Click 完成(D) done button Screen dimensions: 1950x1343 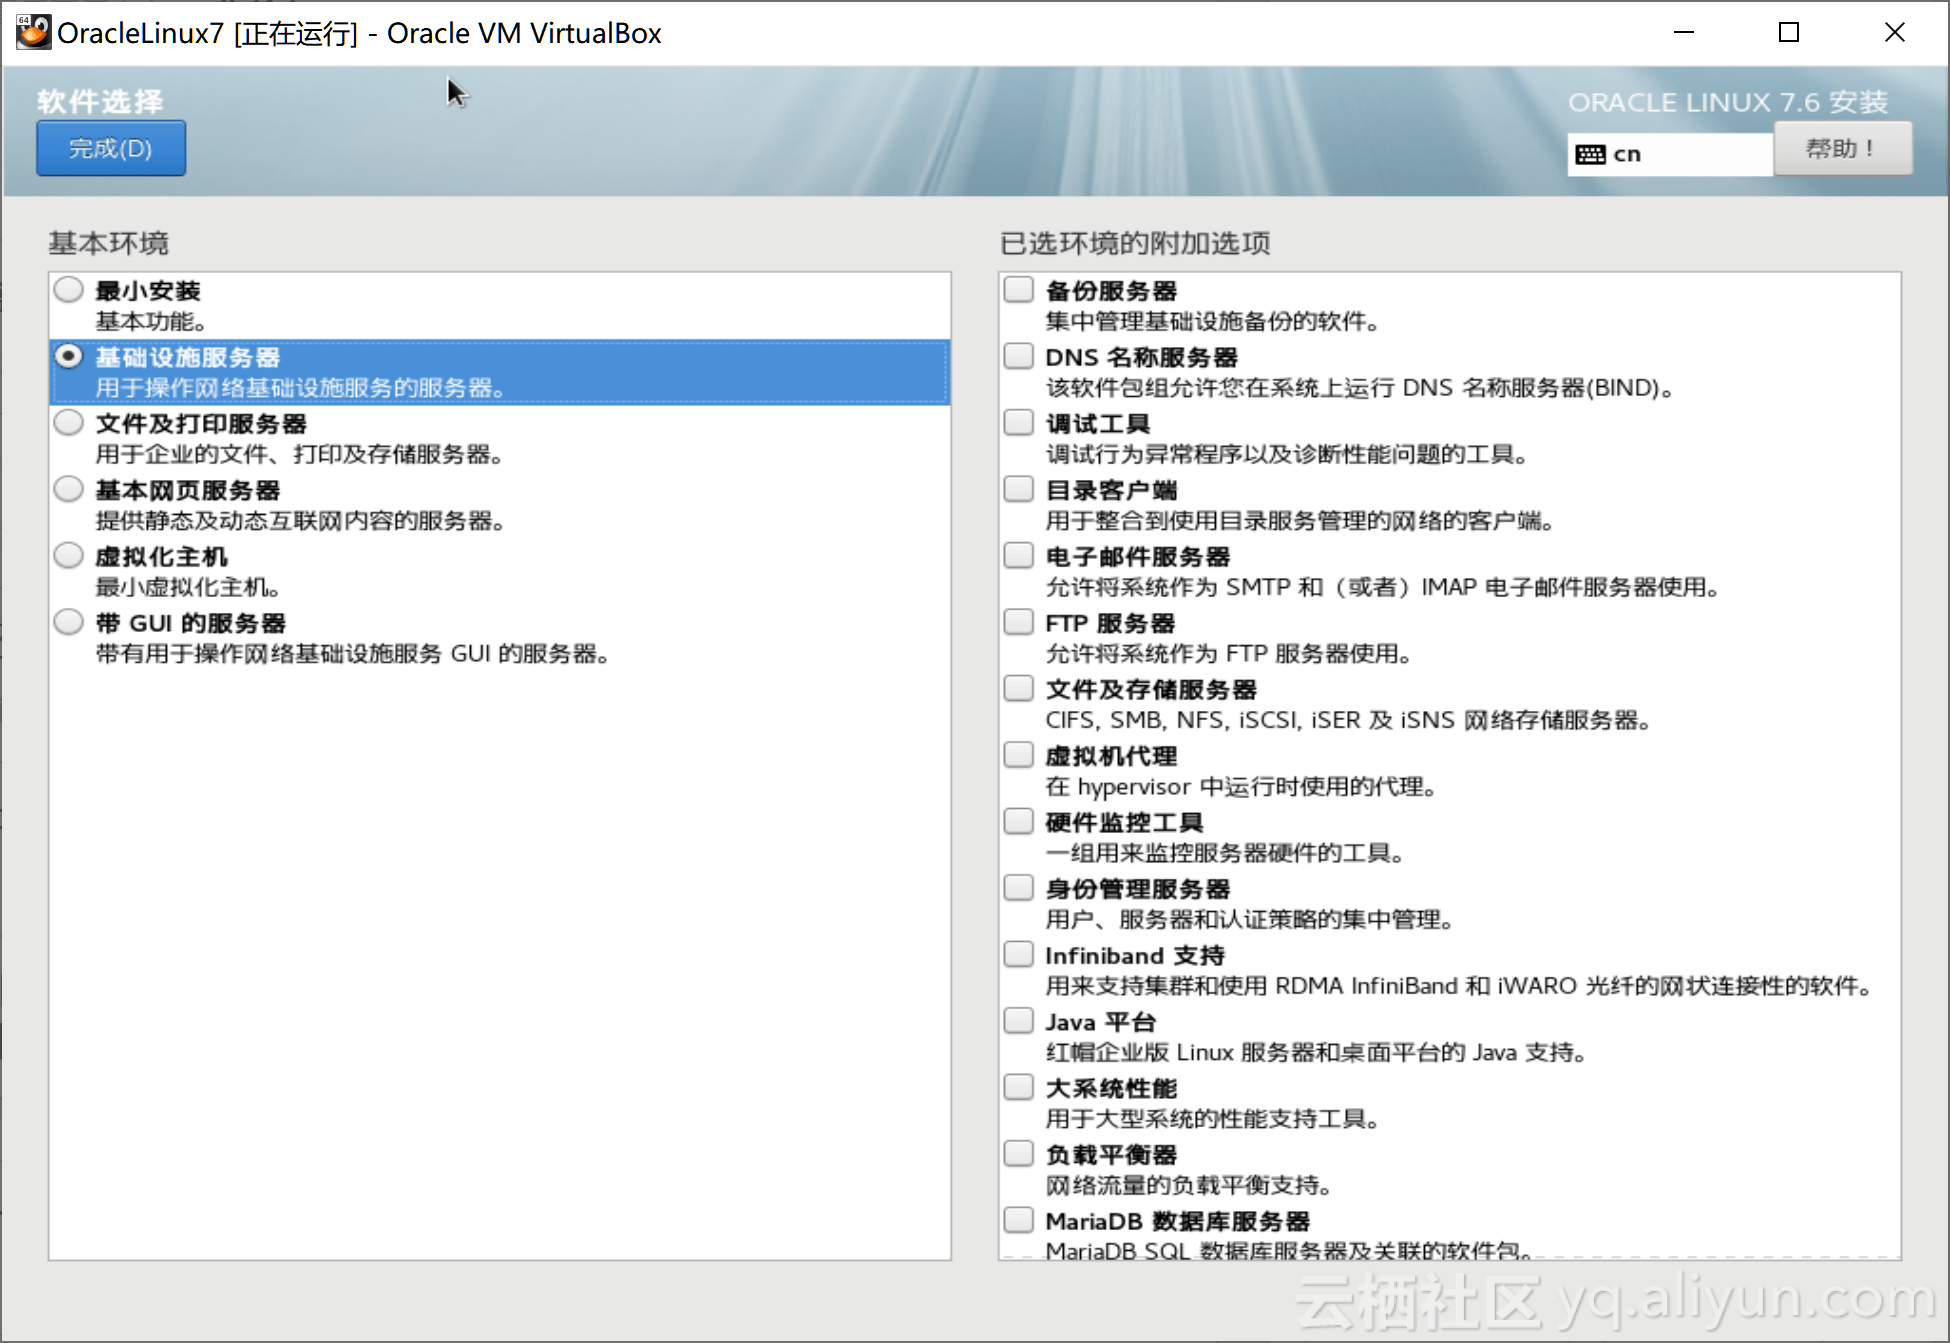coord(111,148)
